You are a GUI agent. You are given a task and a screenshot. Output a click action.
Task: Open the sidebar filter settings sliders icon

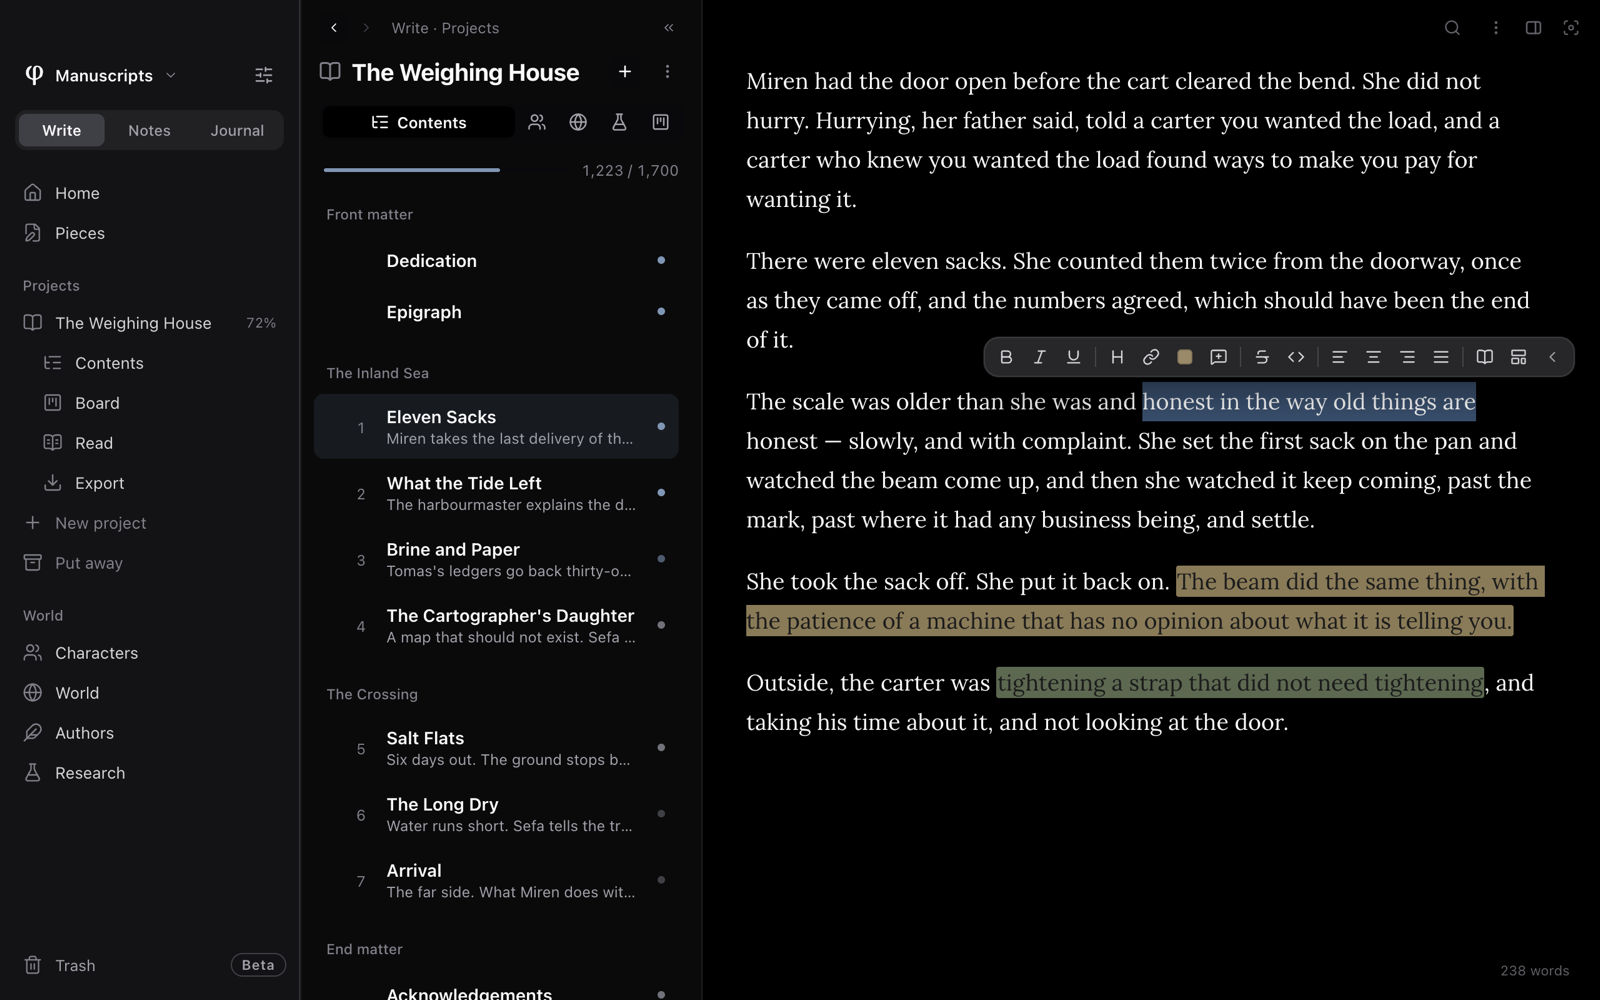264,75
